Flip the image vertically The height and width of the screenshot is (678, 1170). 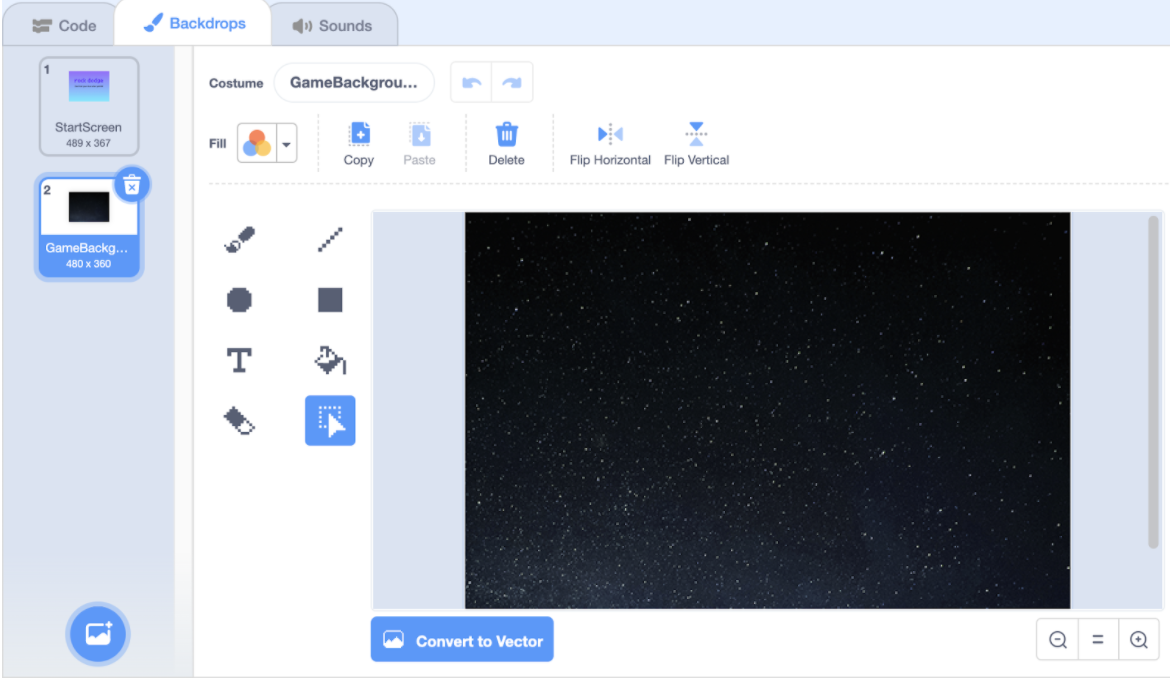click(696, 144)
